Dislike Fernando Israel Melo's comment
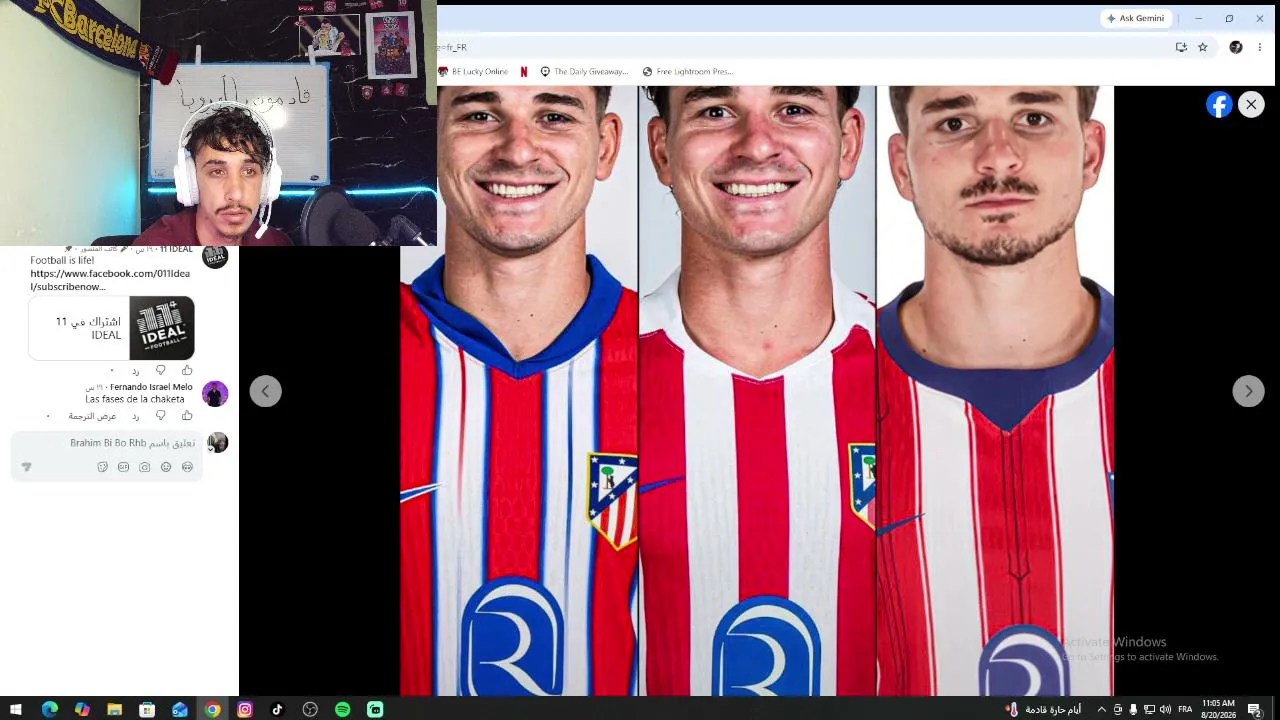The height and width of the screenshot is (720, 1280). point(160,415)
